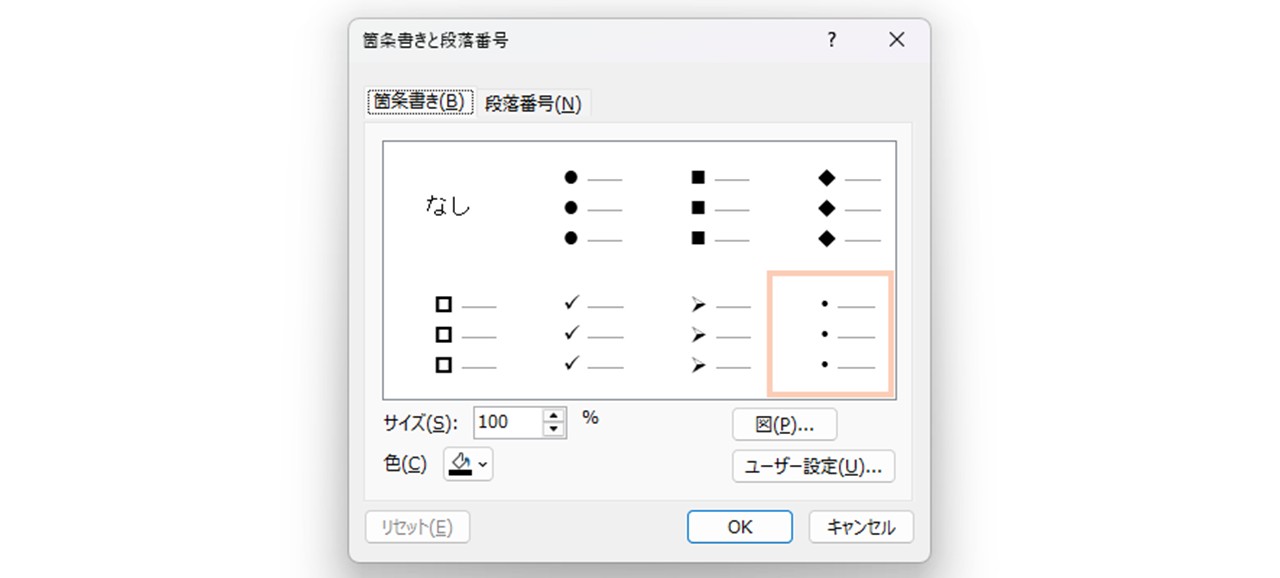1280x578 pixels.
Task: Close the 箇条書きと段落番号 dialog
Action: pyautogui.click(x=897, y=40)
